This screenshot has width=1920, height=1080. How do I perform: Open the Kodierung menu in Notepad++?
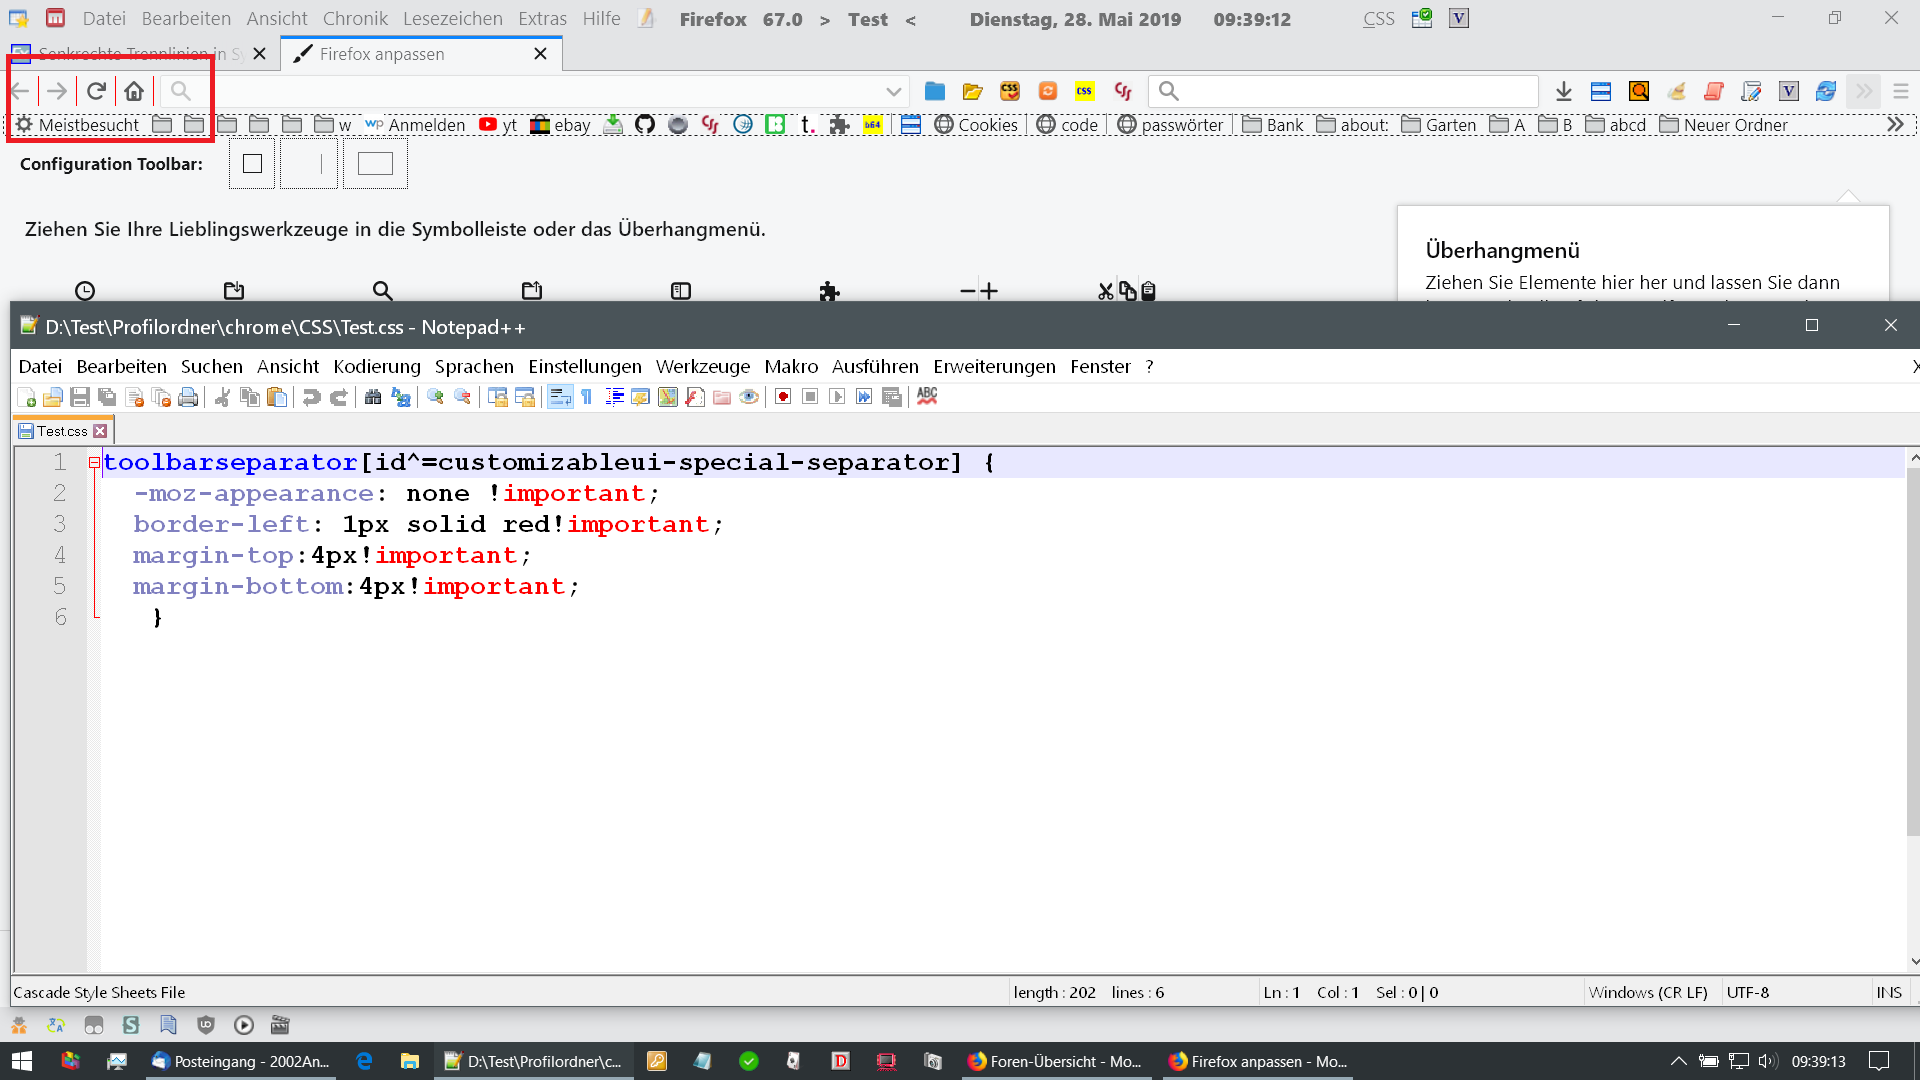click(376, 366)
